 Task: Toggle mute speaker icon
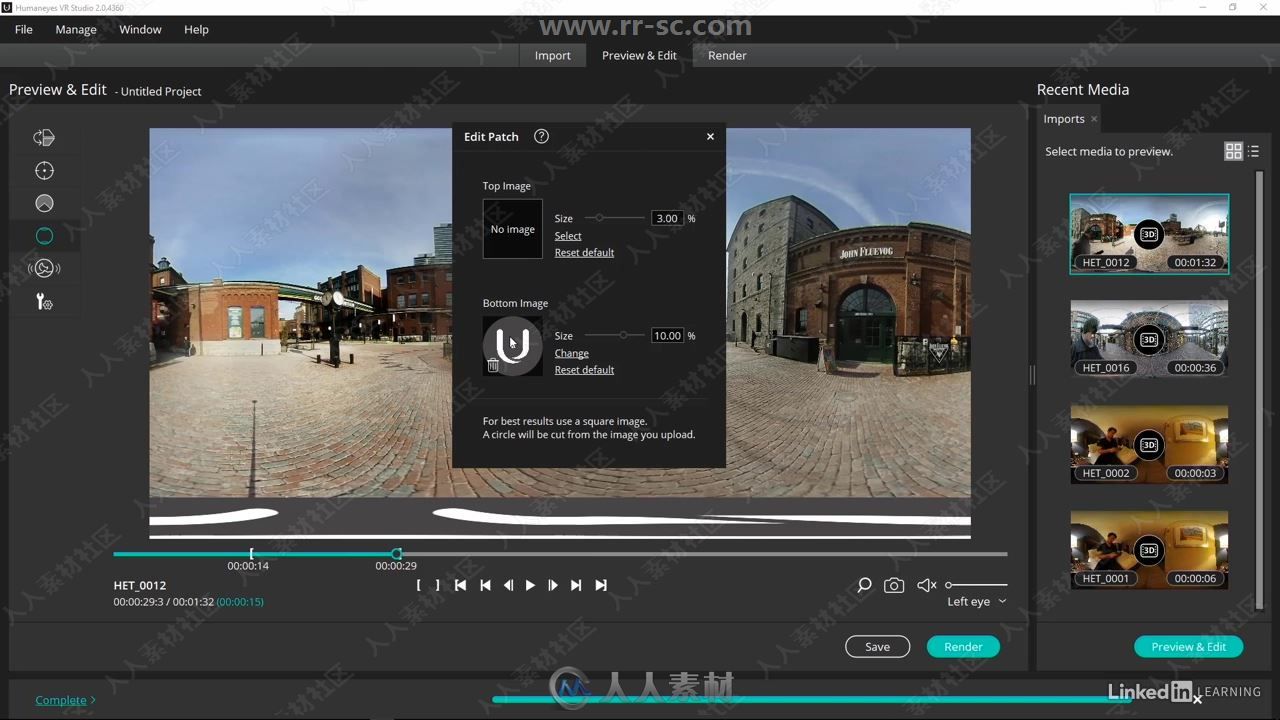pyautogui.click(x=927, y=585)
